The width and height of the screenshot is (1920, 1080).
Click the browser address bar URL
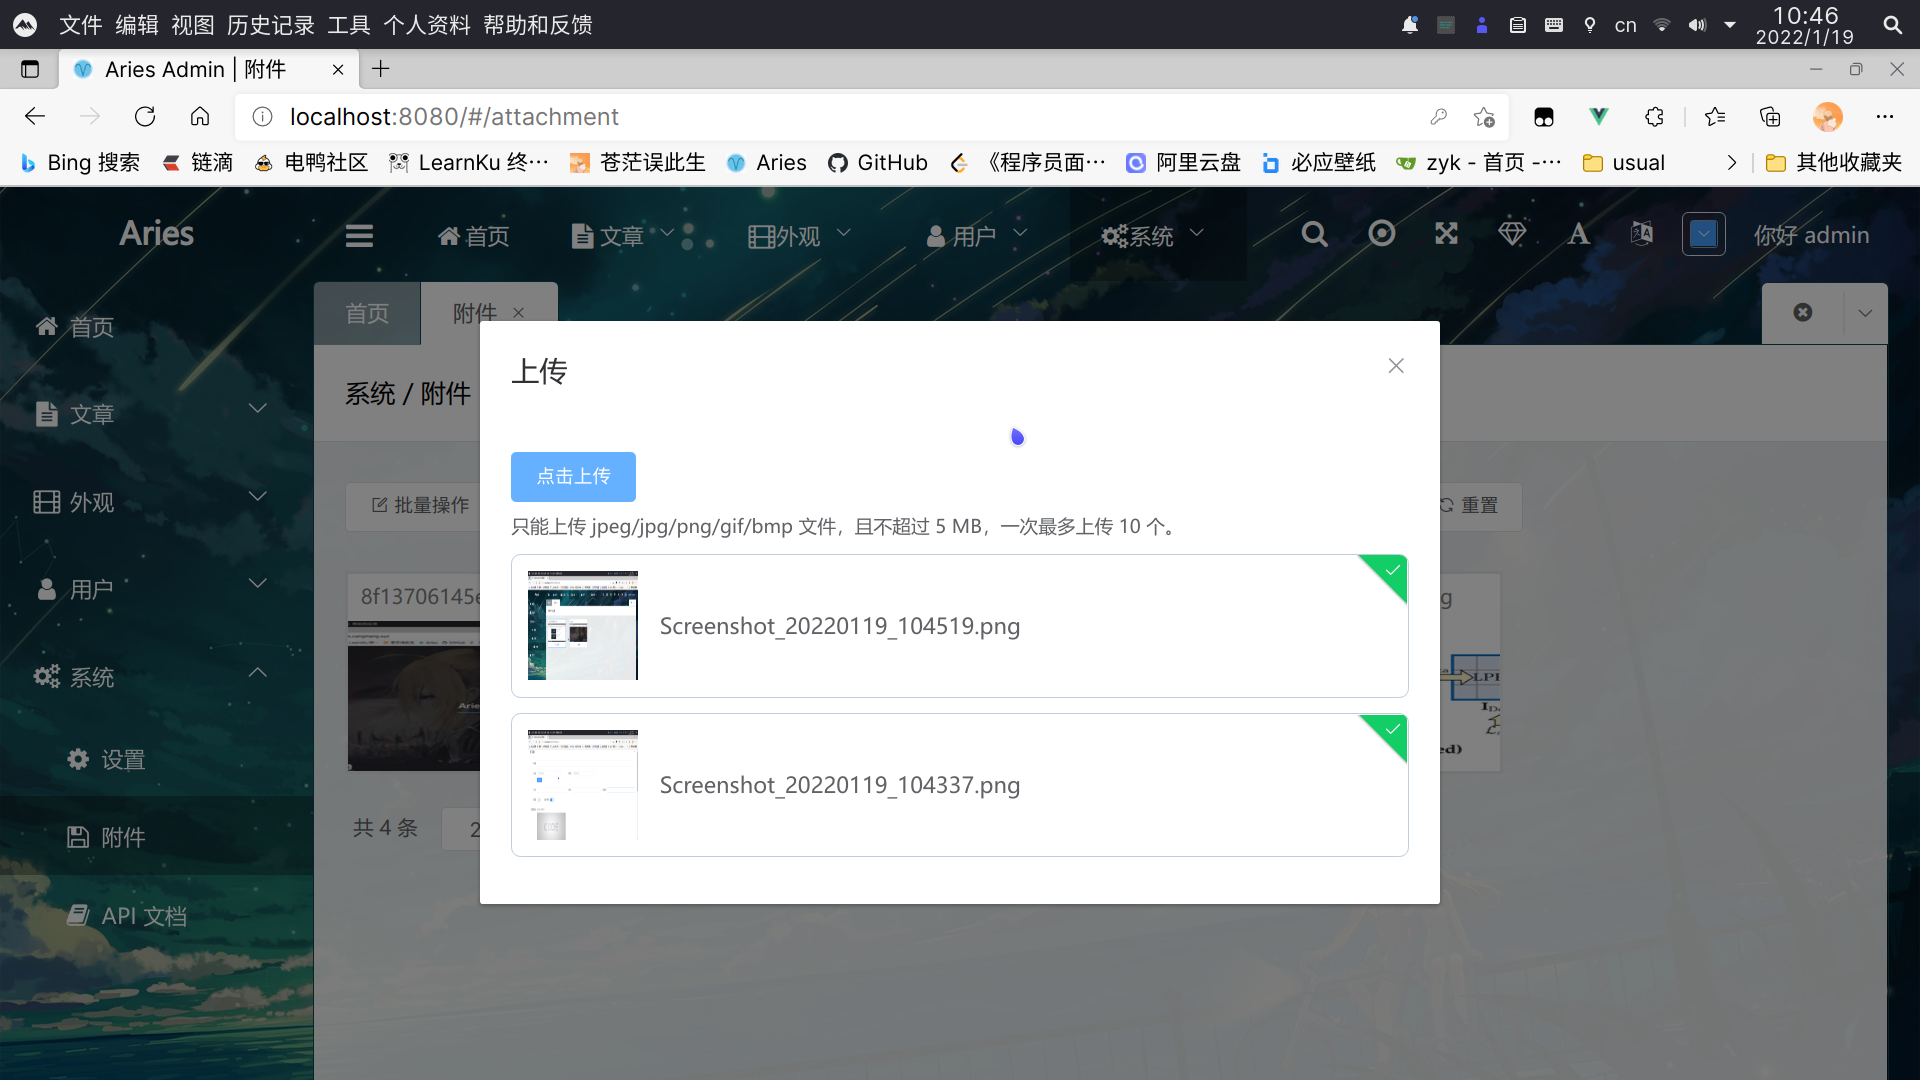point(454,117)
